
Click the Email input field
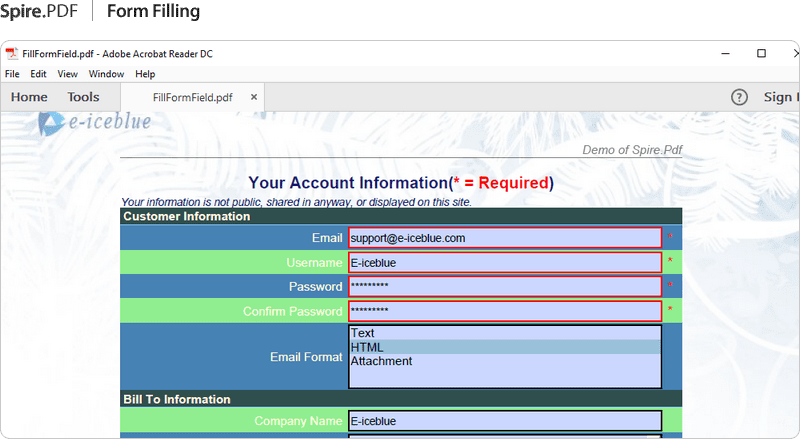[505, 238]
